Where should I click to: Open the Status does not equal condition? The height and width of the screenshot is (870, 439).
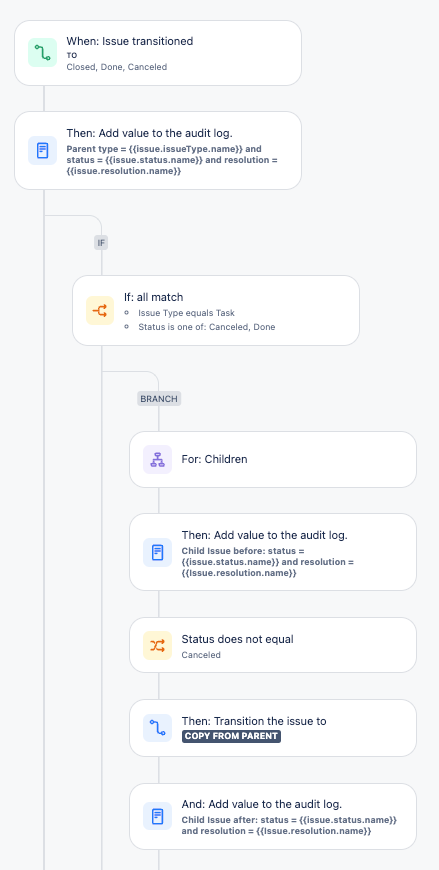pyautogui.click(x=273, y=645)
